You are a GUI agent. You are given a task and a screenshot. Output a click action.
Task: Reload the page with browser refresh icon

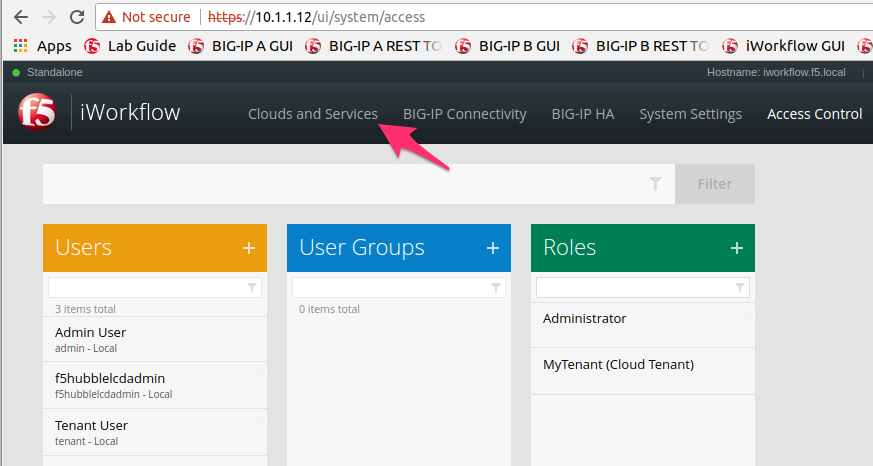pos(77,17)
